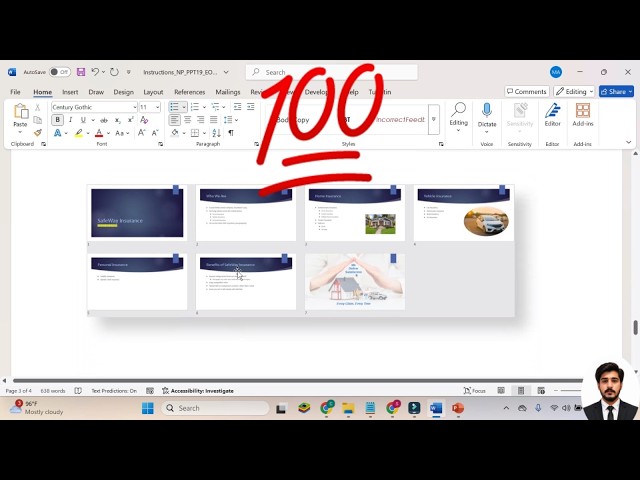Toggle Show/Hide paragraph marks

pyautogui.click(x=231, y=133)
